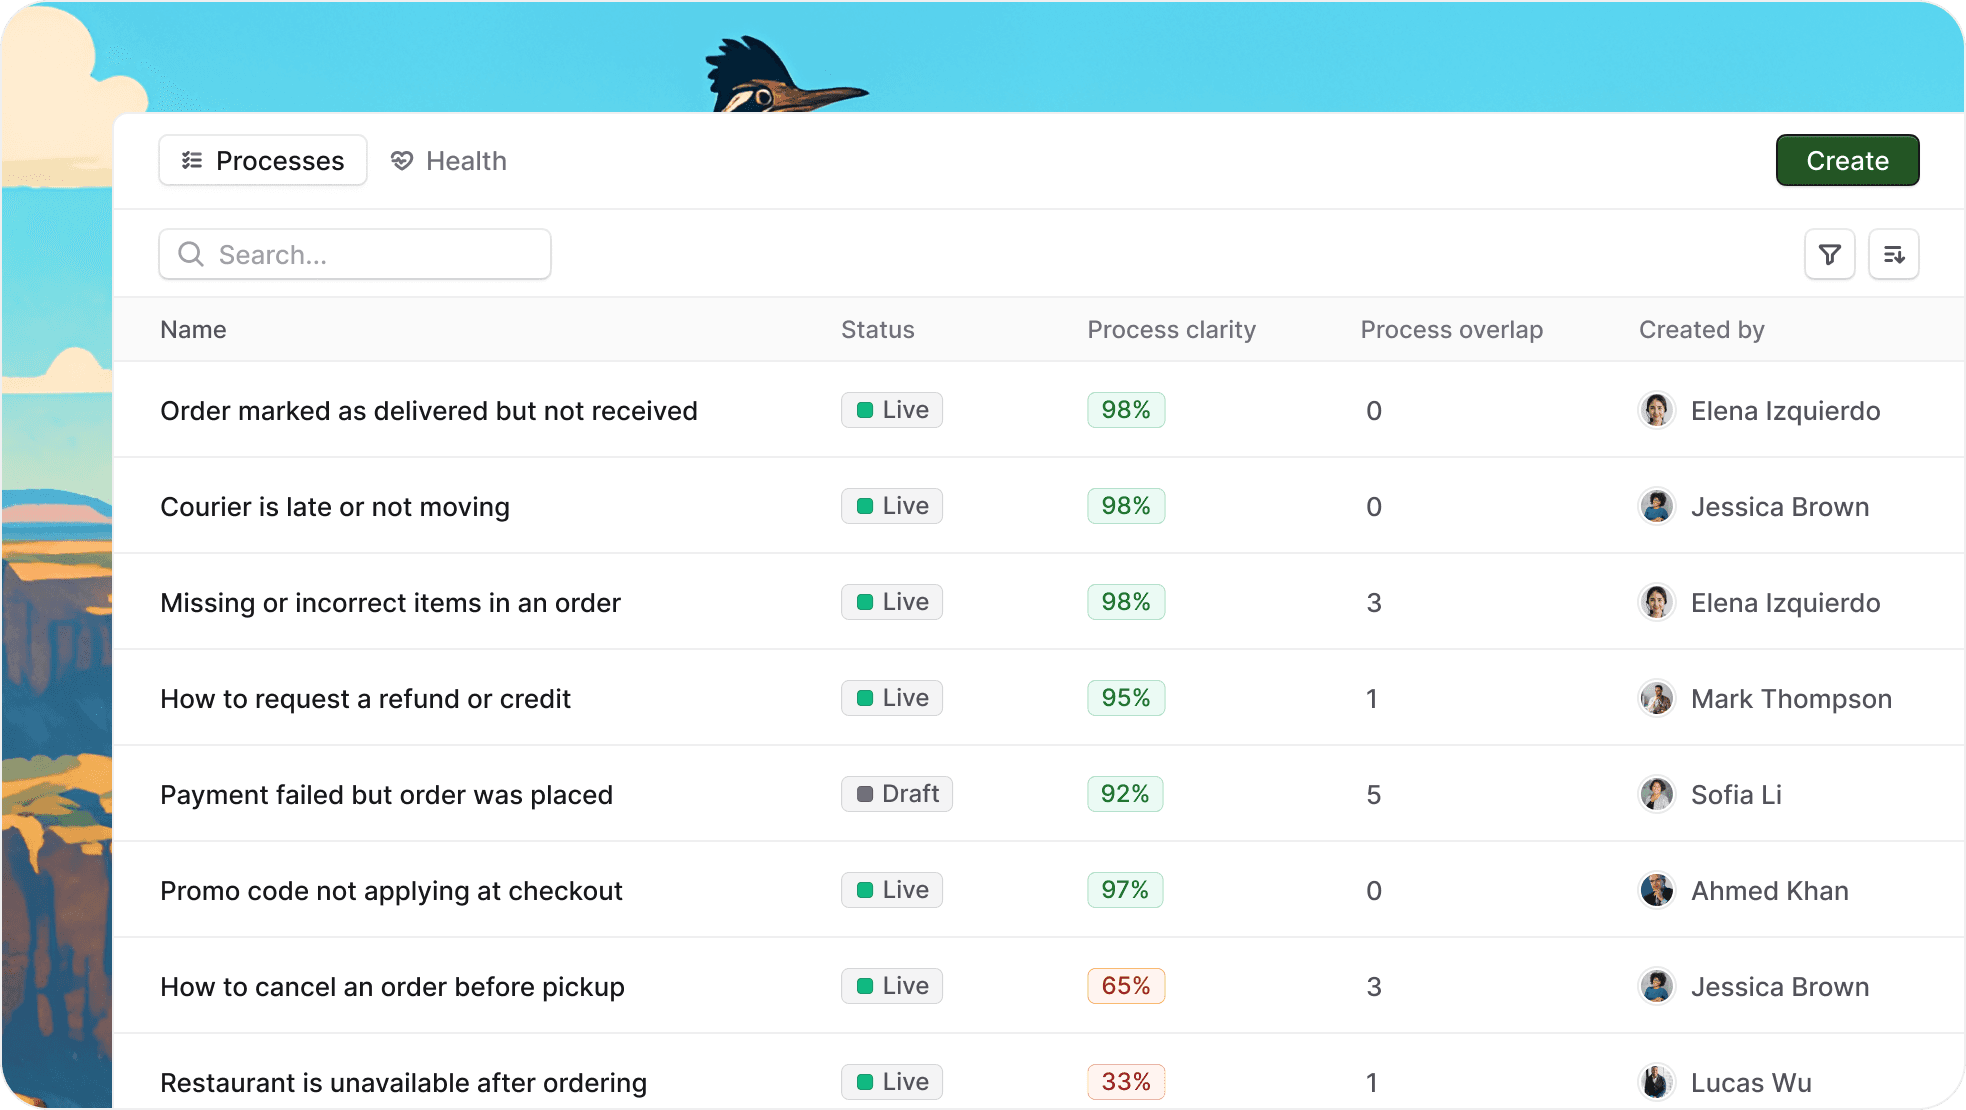Sort by Process clarity column header
This screenshot has width=1966, height=1110.
pyautogui.click(x=1171, y=330)
